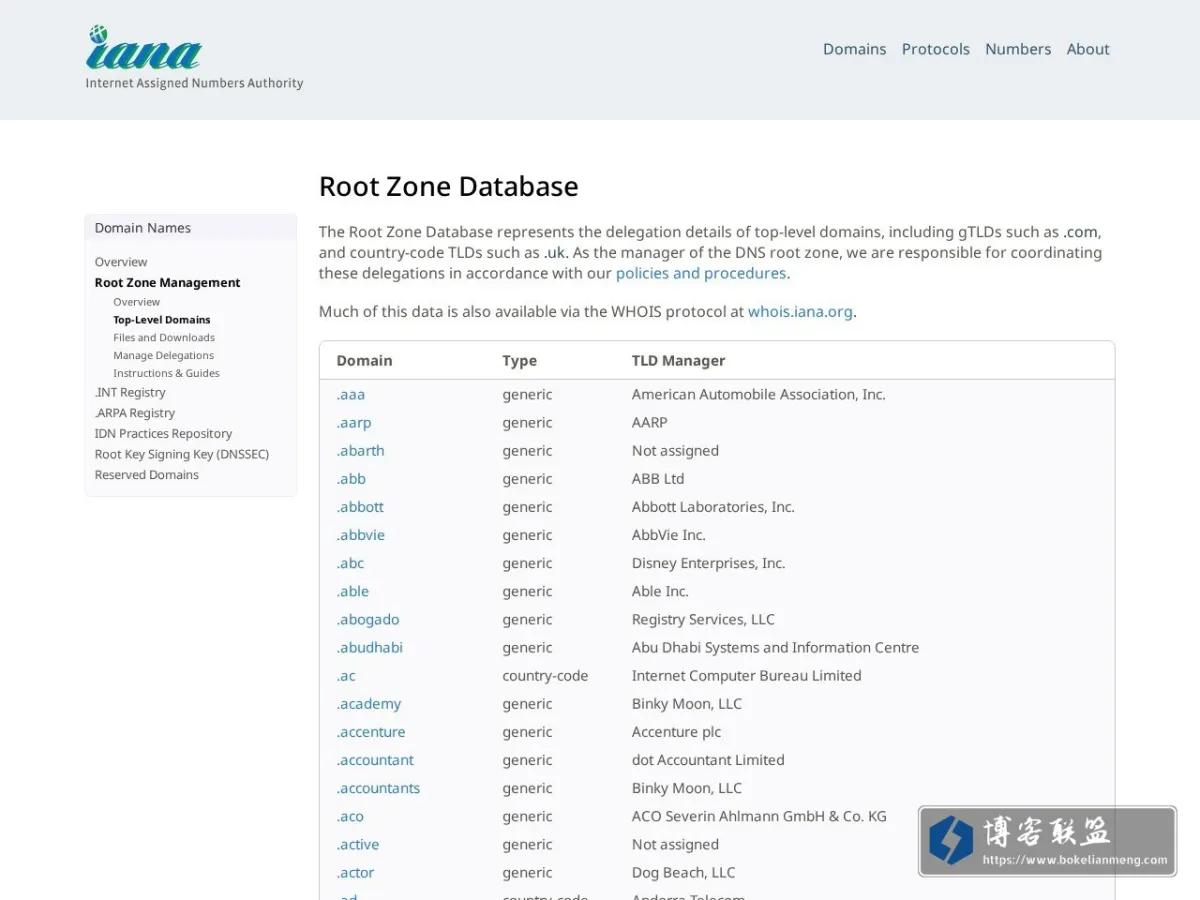Open IDN Practices Repository
The image size is (1200, 900).
163,434
